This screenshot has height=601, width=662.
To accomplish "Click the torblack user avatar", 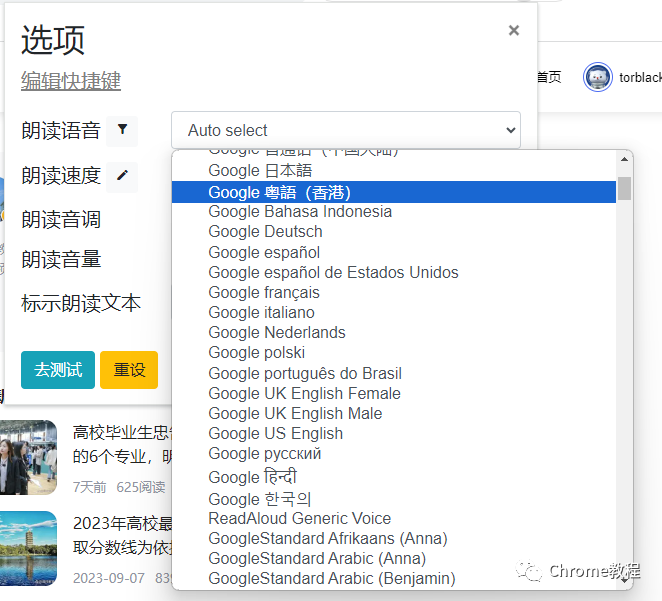I will point(597,77).
